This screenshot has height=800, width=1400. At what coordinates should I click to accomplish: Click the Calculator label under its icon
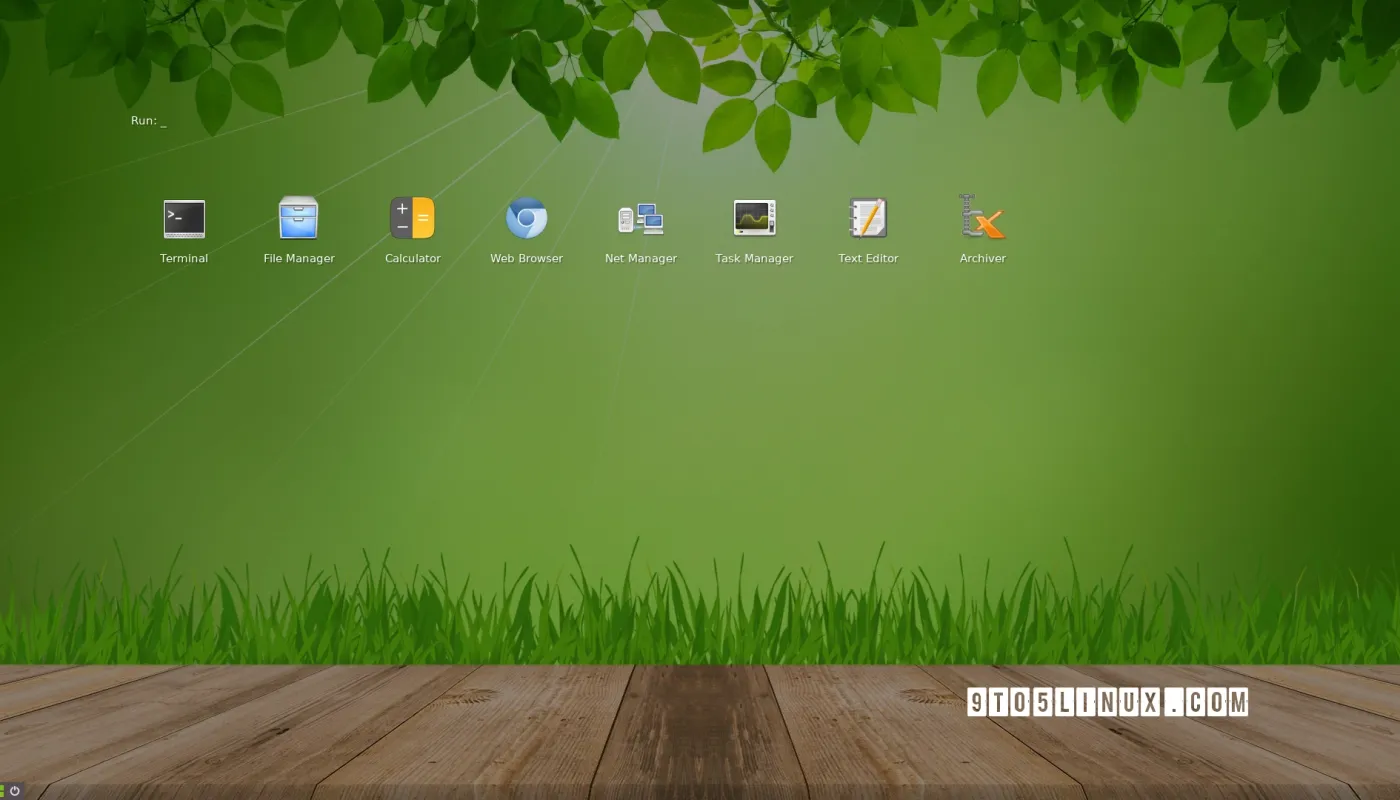click(412, 258)
